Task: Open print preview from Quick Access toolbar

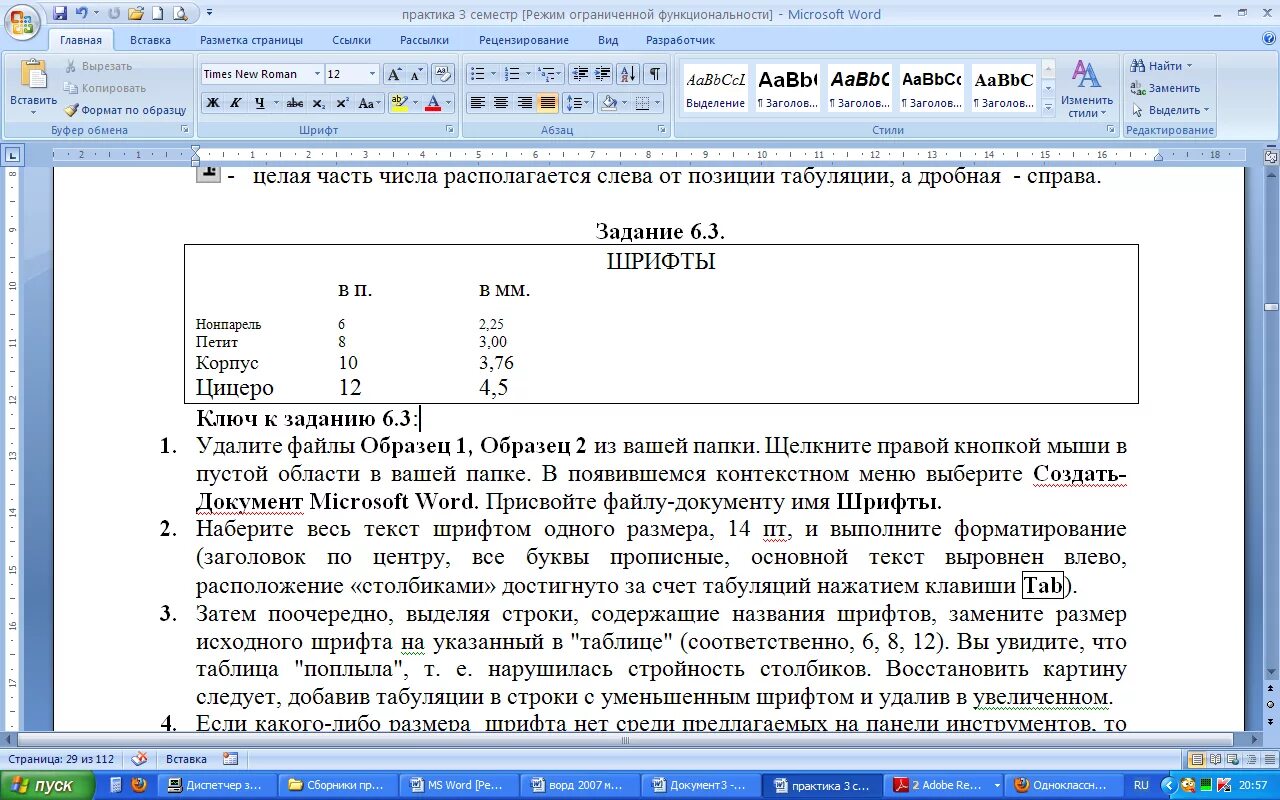Action: click(x=180, y=14)
